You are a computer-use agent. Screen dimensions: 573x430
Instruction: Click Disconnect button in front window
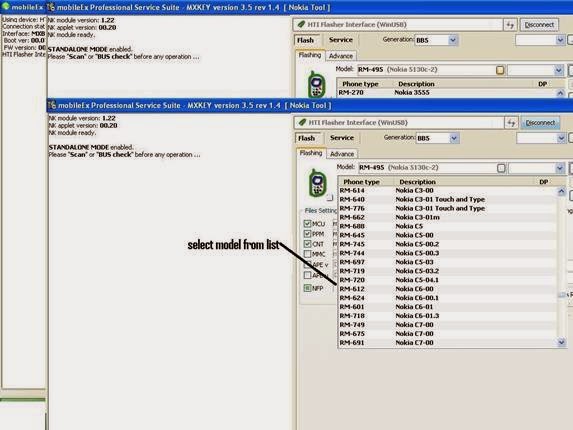540,123
